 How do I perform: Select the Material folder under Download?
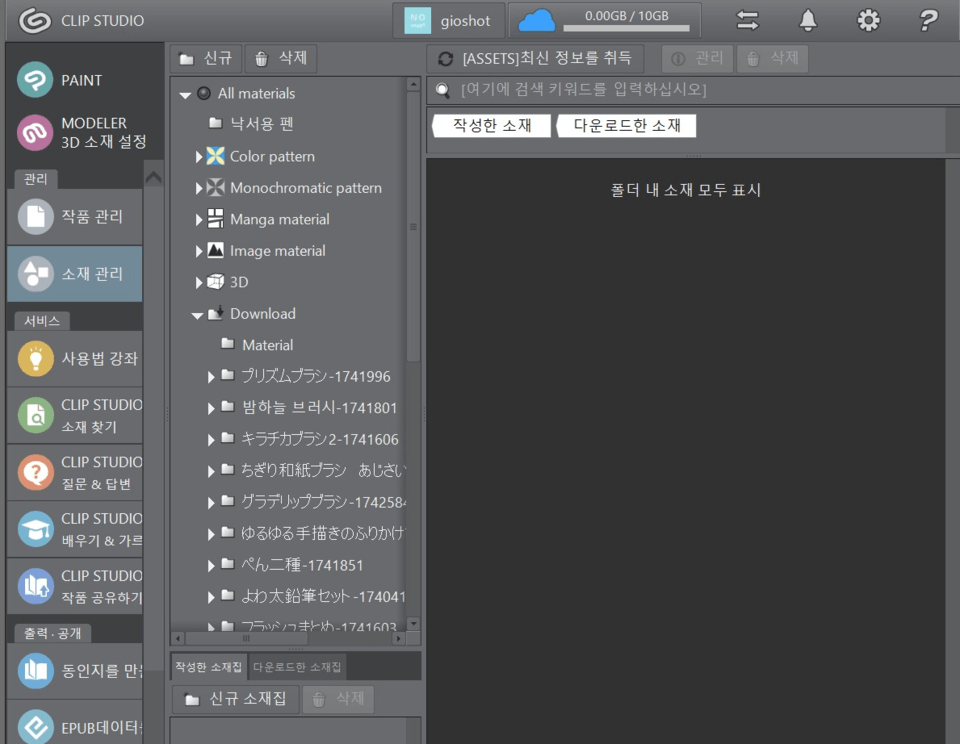click(x=257, y=345)
